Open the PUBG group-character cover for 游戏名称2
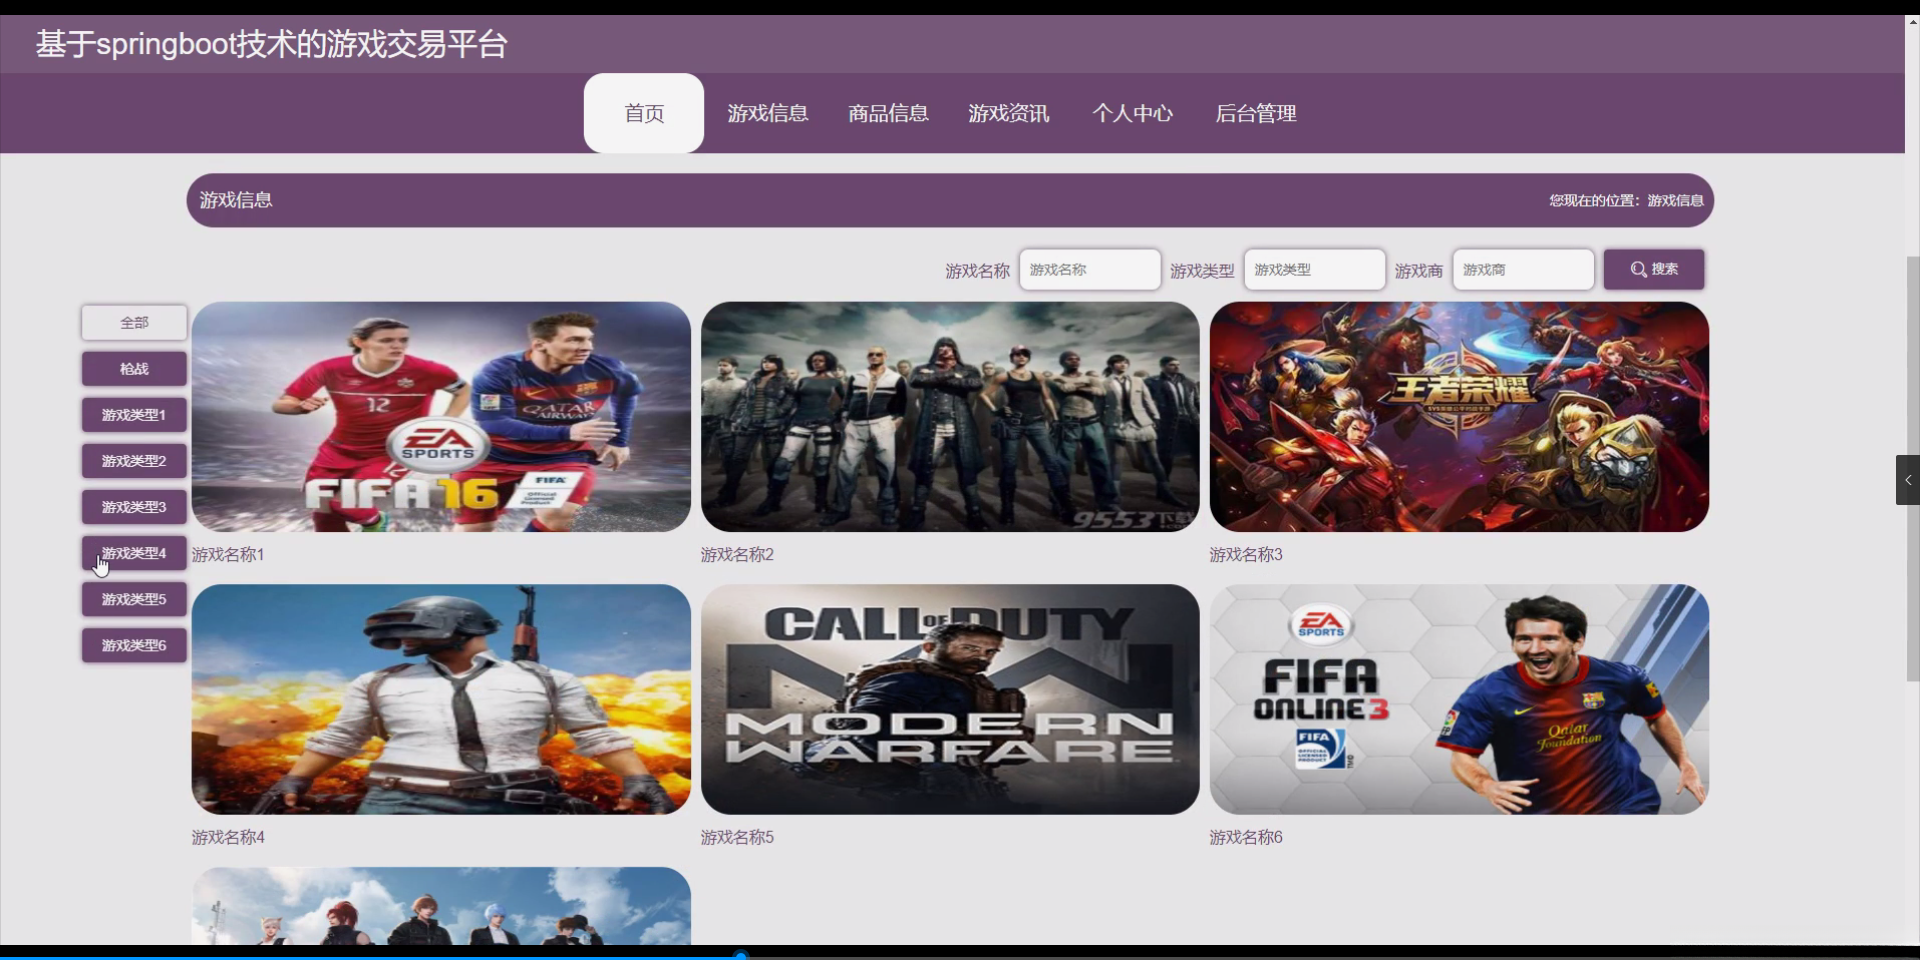The image size is (1920, 960). pyautogui.click(x=950, y=417)
